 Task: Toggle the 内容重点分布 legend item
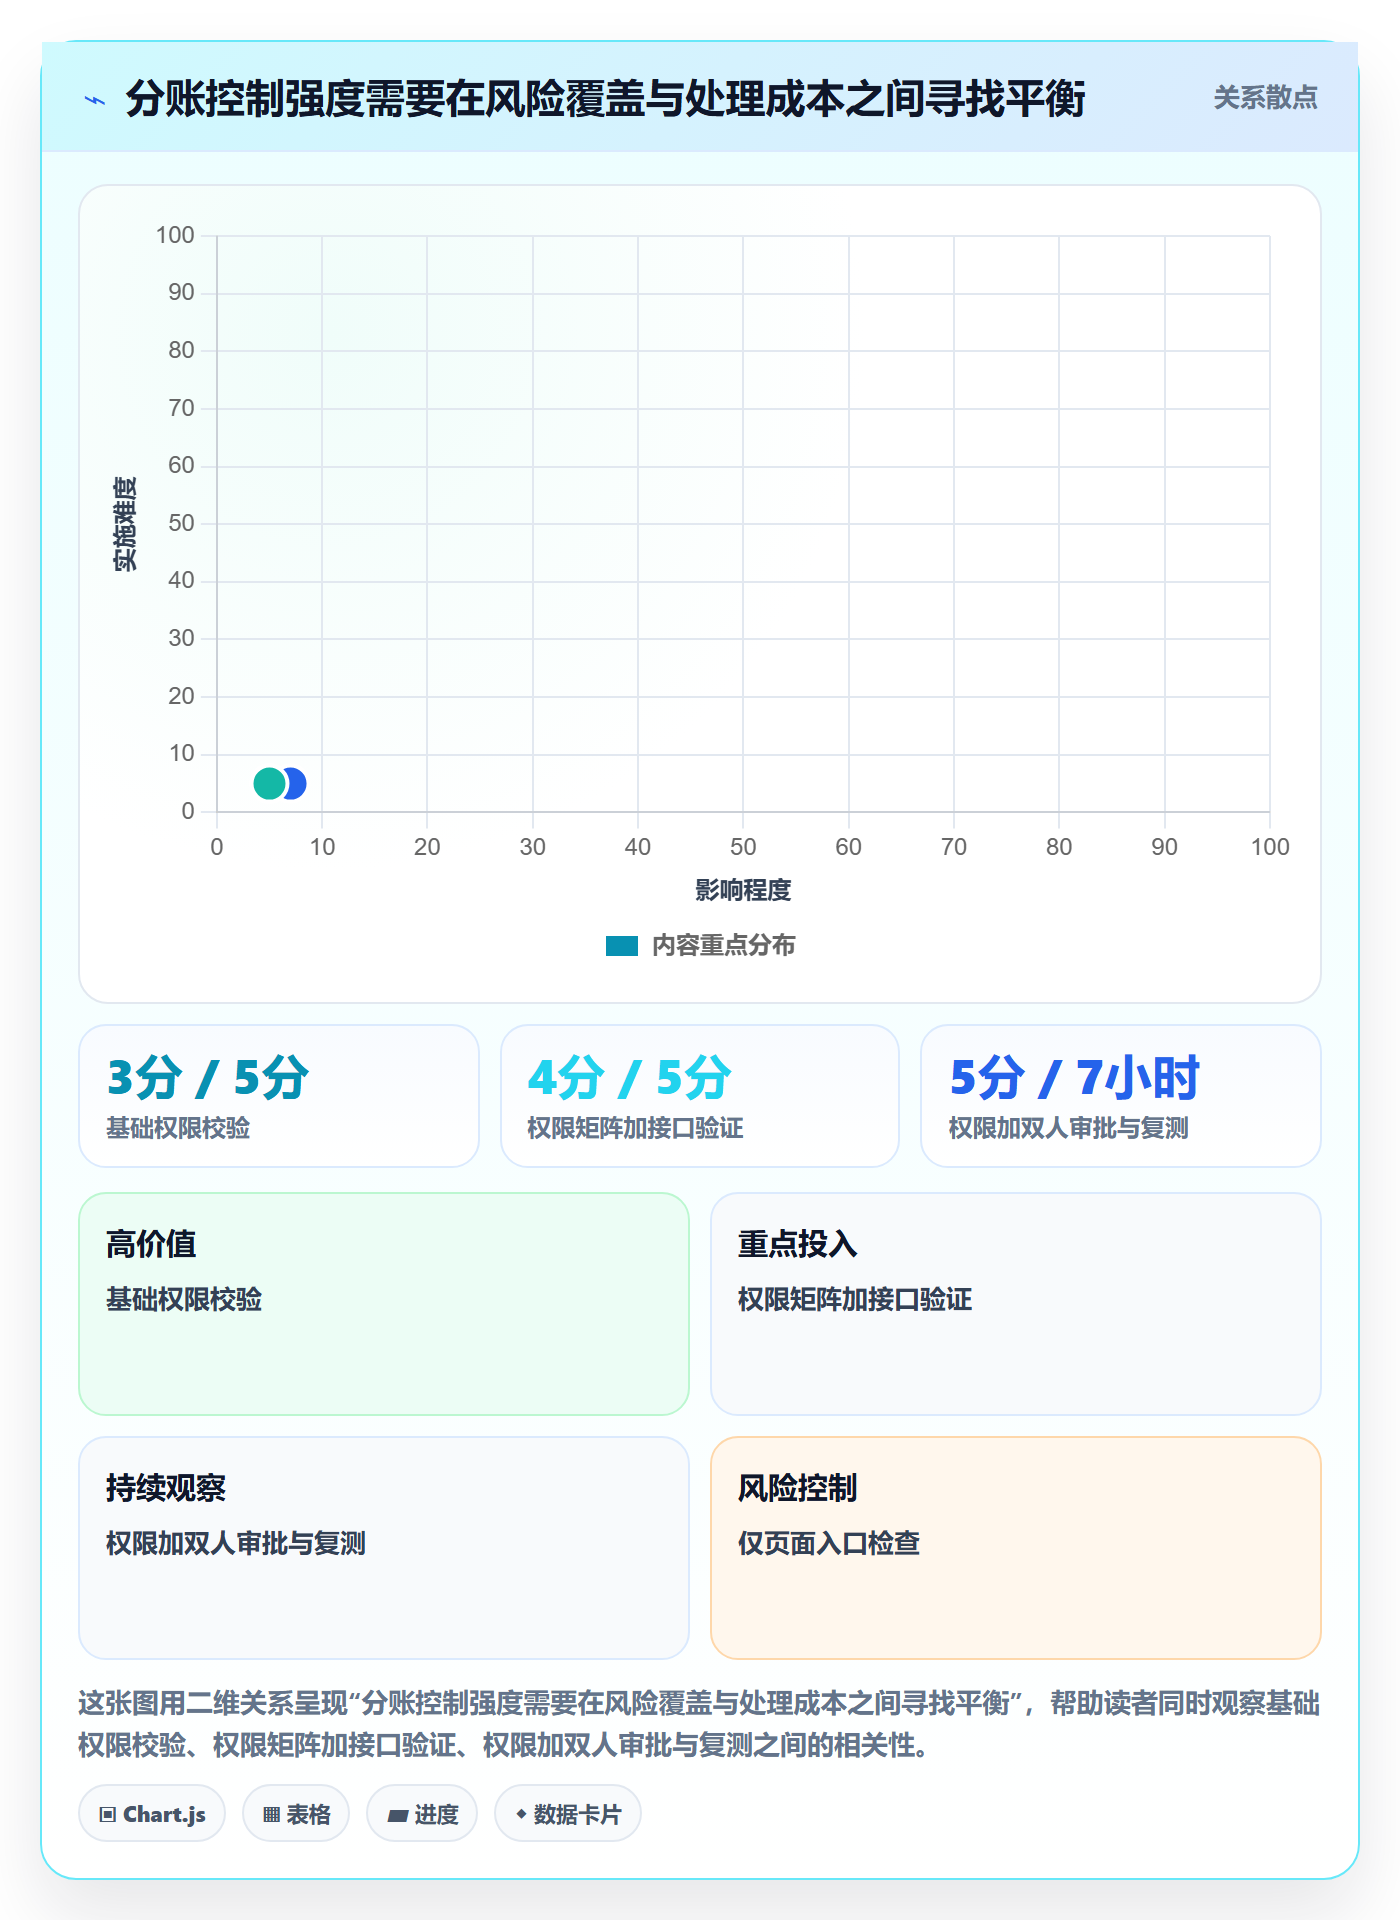tap(700, 945)
